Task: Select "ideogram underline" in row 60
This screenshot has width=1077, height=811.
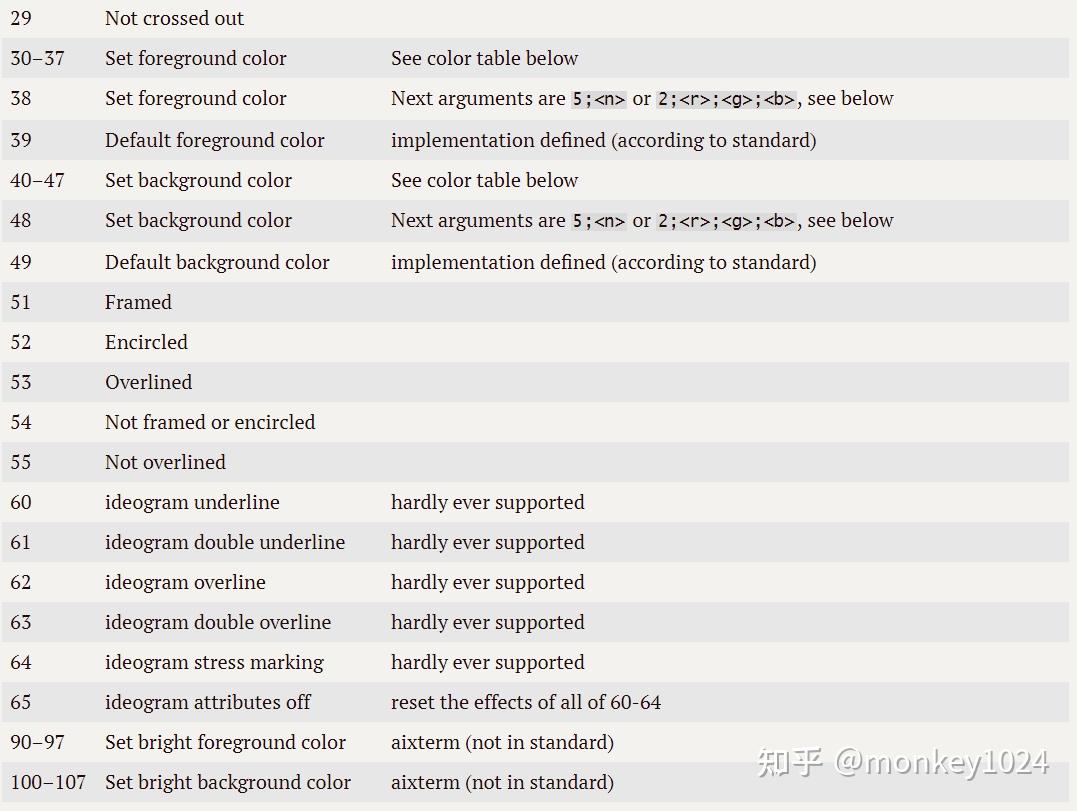Action: 192,502
